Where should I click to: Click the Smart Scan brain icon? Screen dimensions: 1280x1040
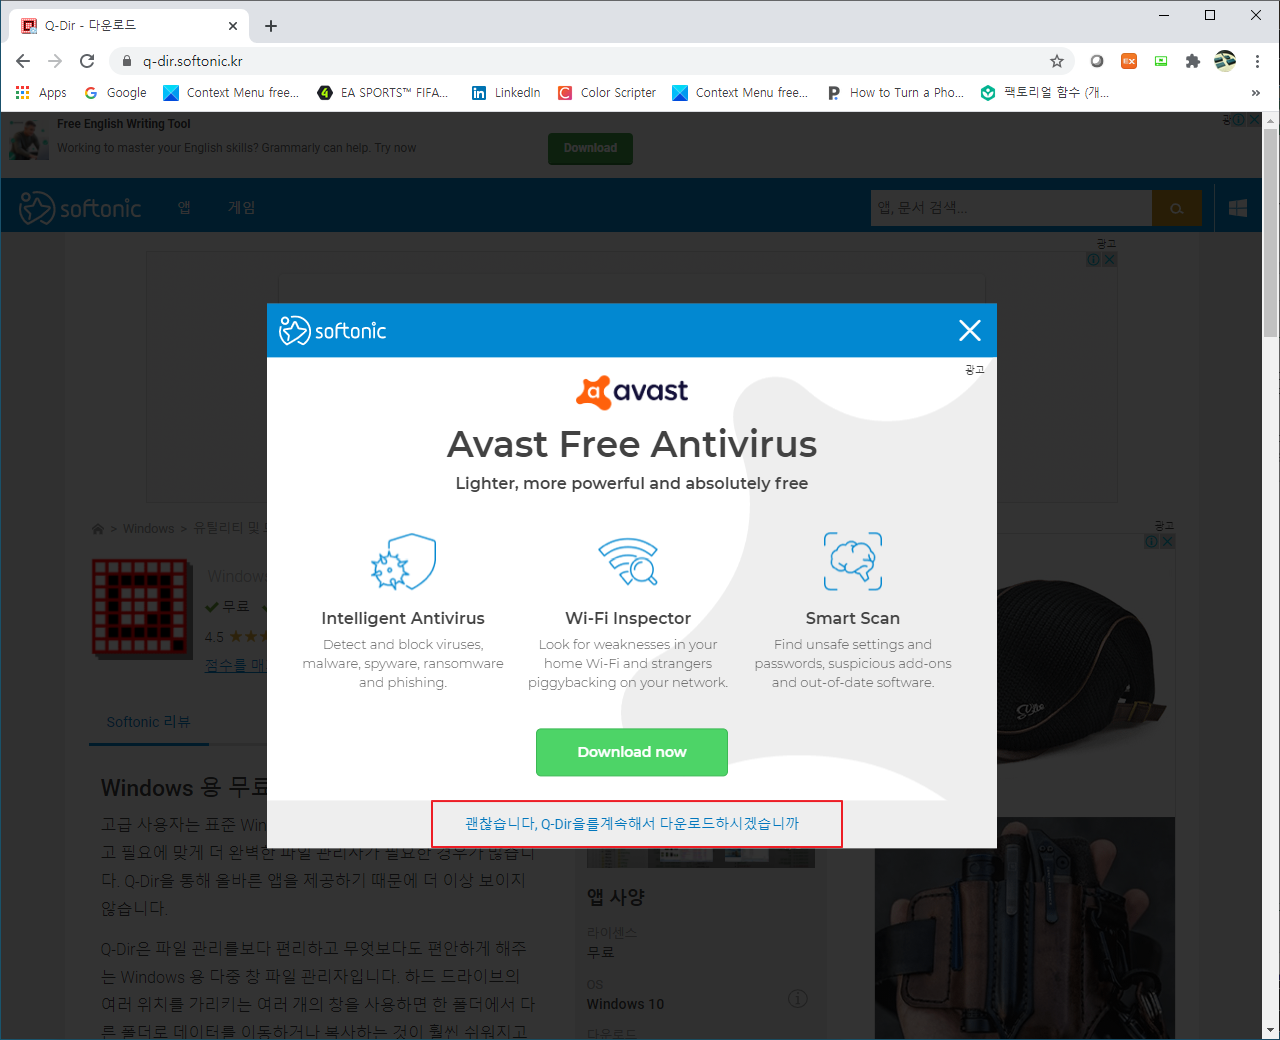[853, 561]
